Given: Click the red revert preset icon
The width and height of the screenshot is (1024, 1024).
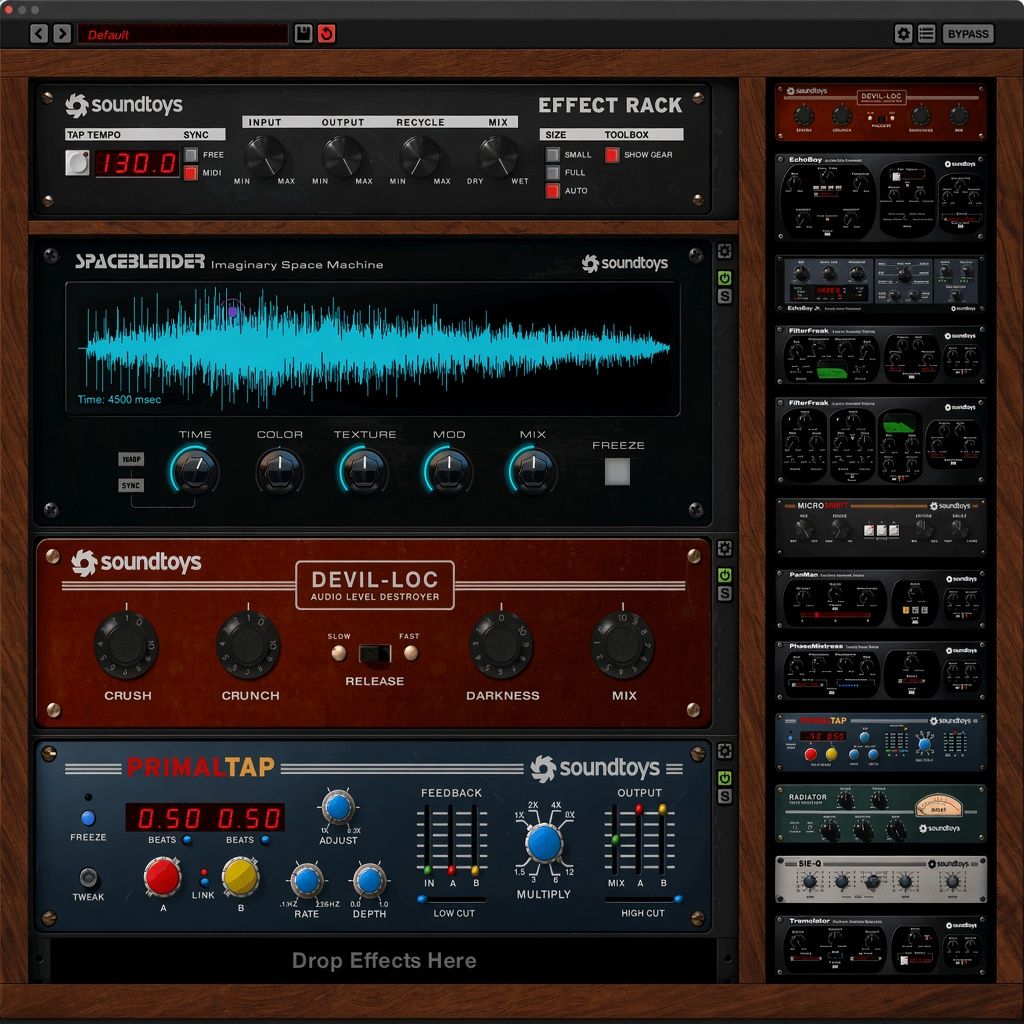Looking at the screenshot, I should click(327, 33).
